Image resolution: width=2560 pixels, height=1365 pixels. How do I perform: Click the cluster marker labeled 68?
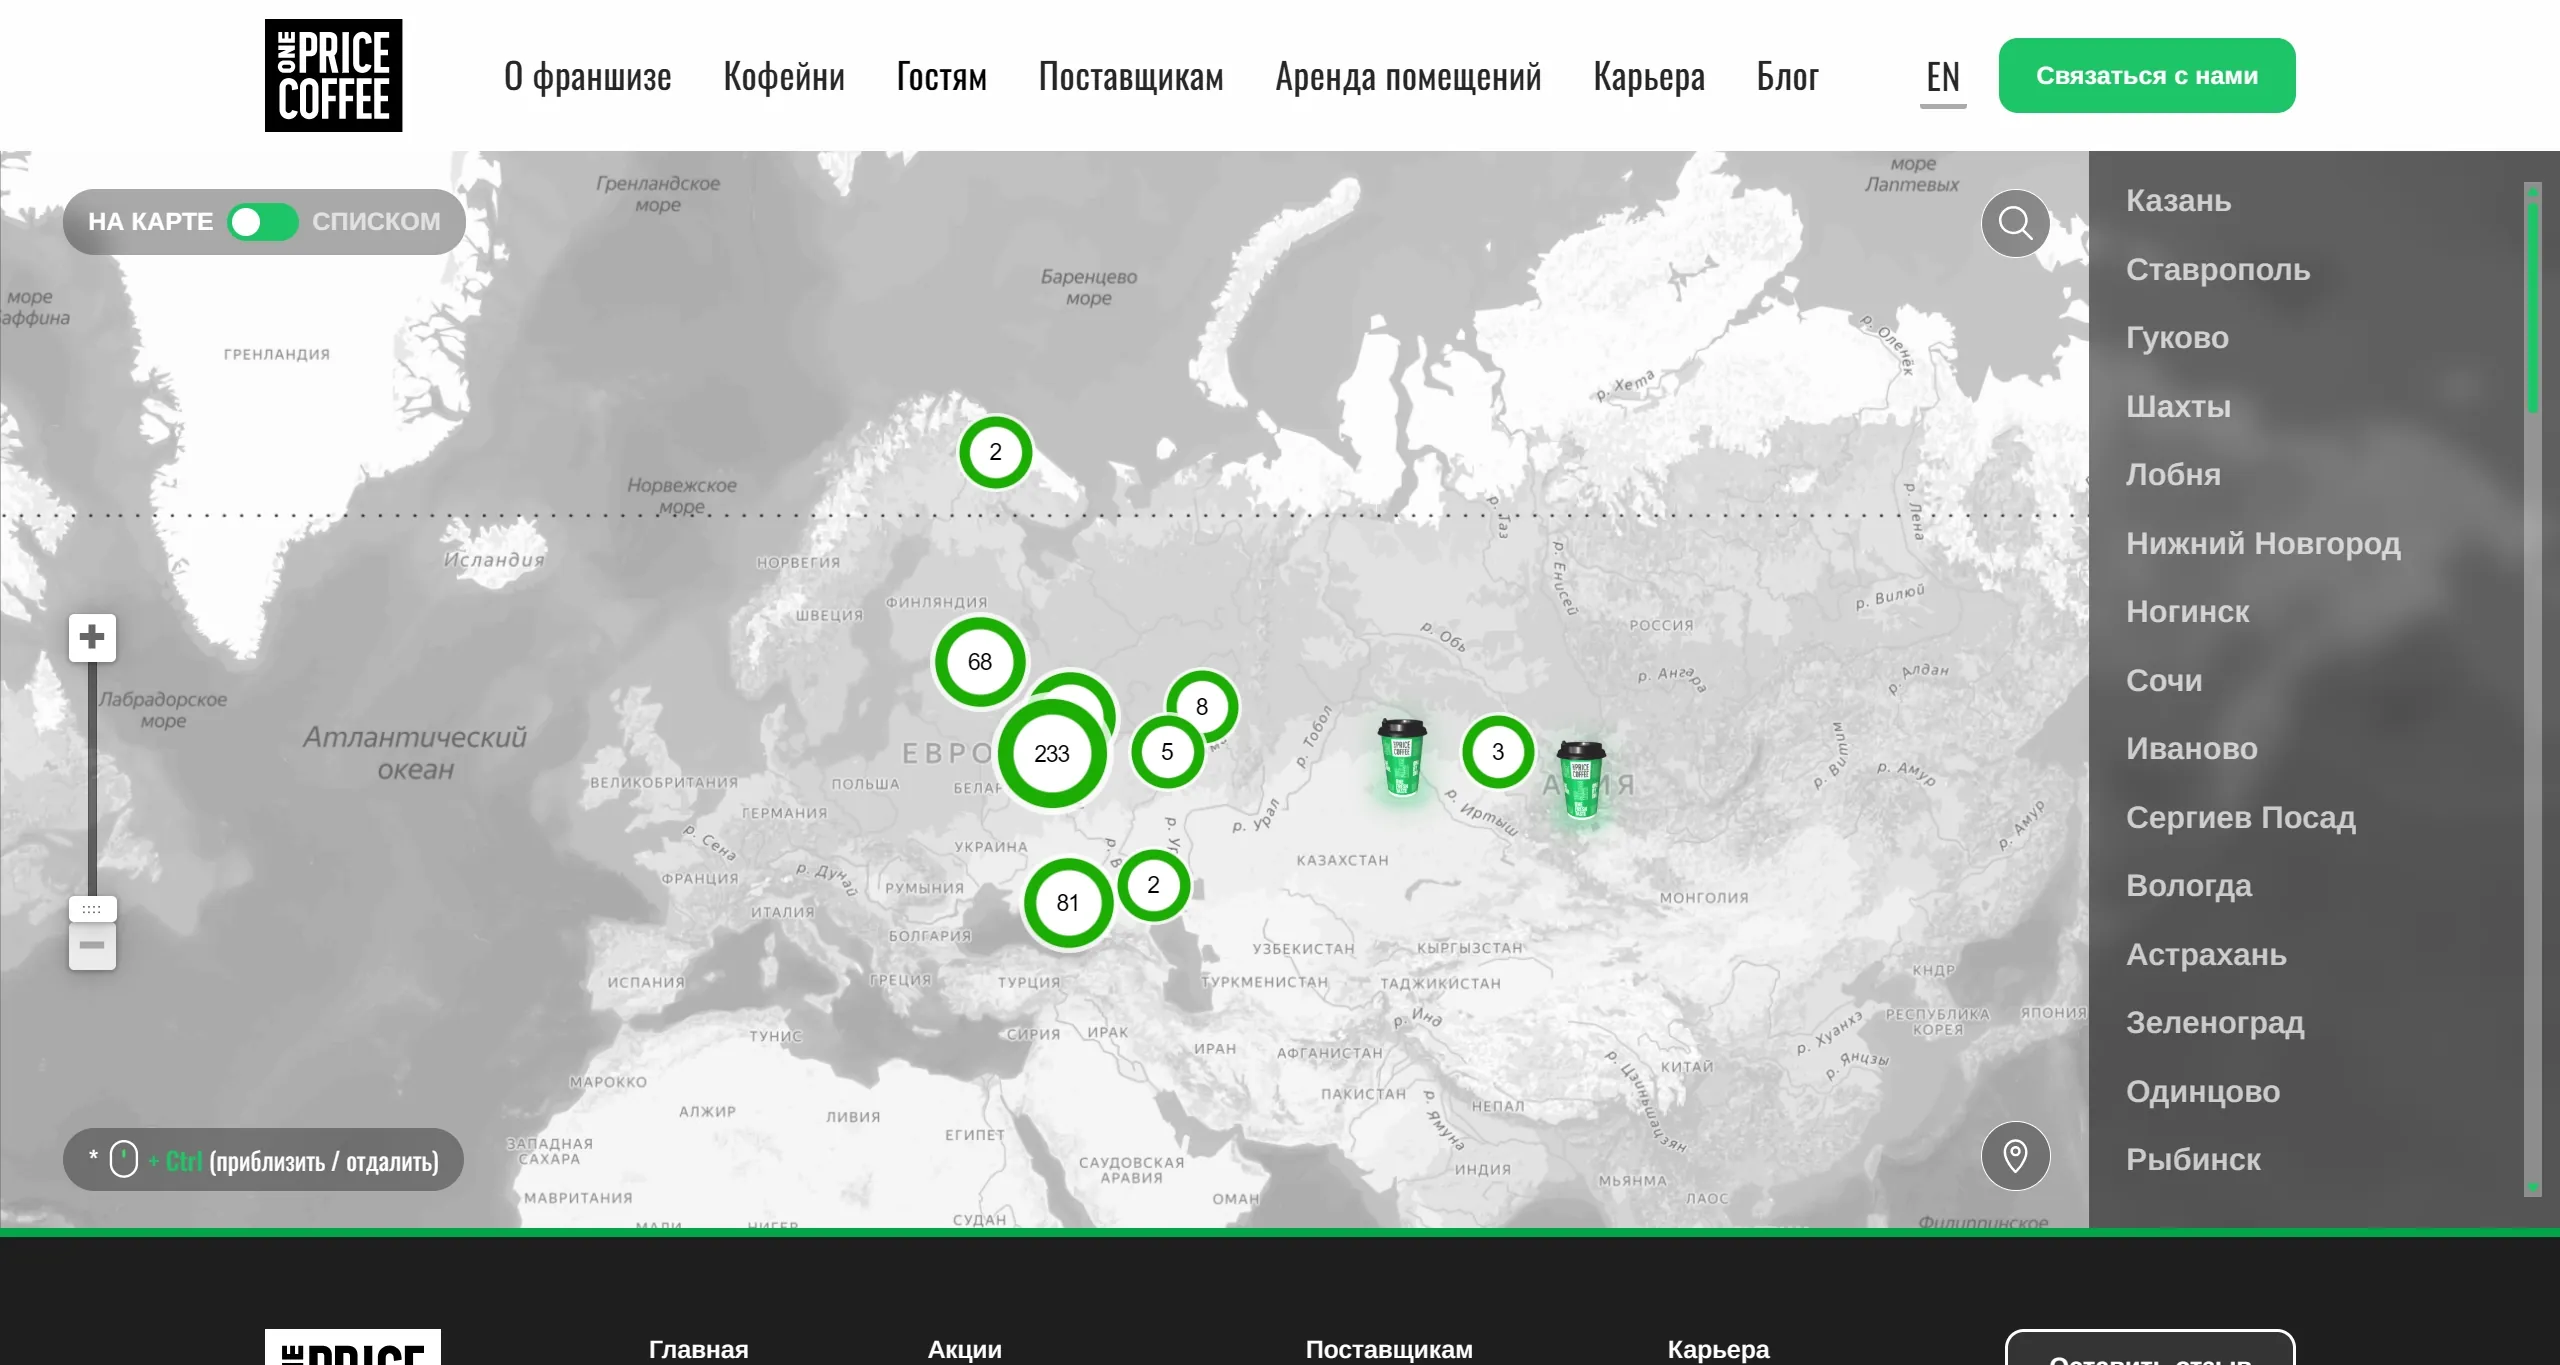click(x=979, y=662)
